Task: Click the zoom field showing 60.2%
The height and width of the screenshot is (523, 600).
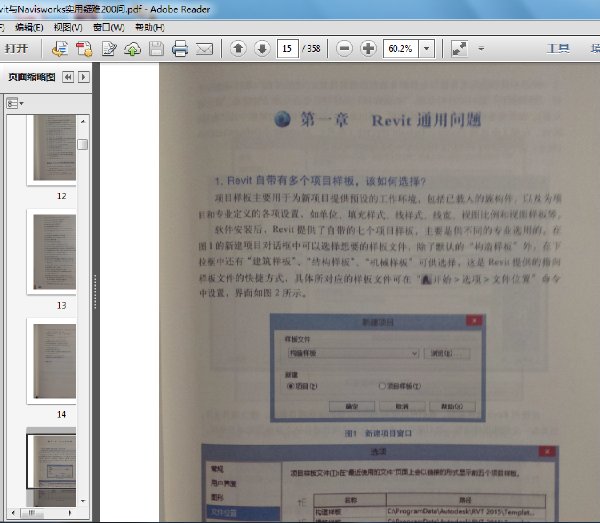Action: [x=401, y=49]
